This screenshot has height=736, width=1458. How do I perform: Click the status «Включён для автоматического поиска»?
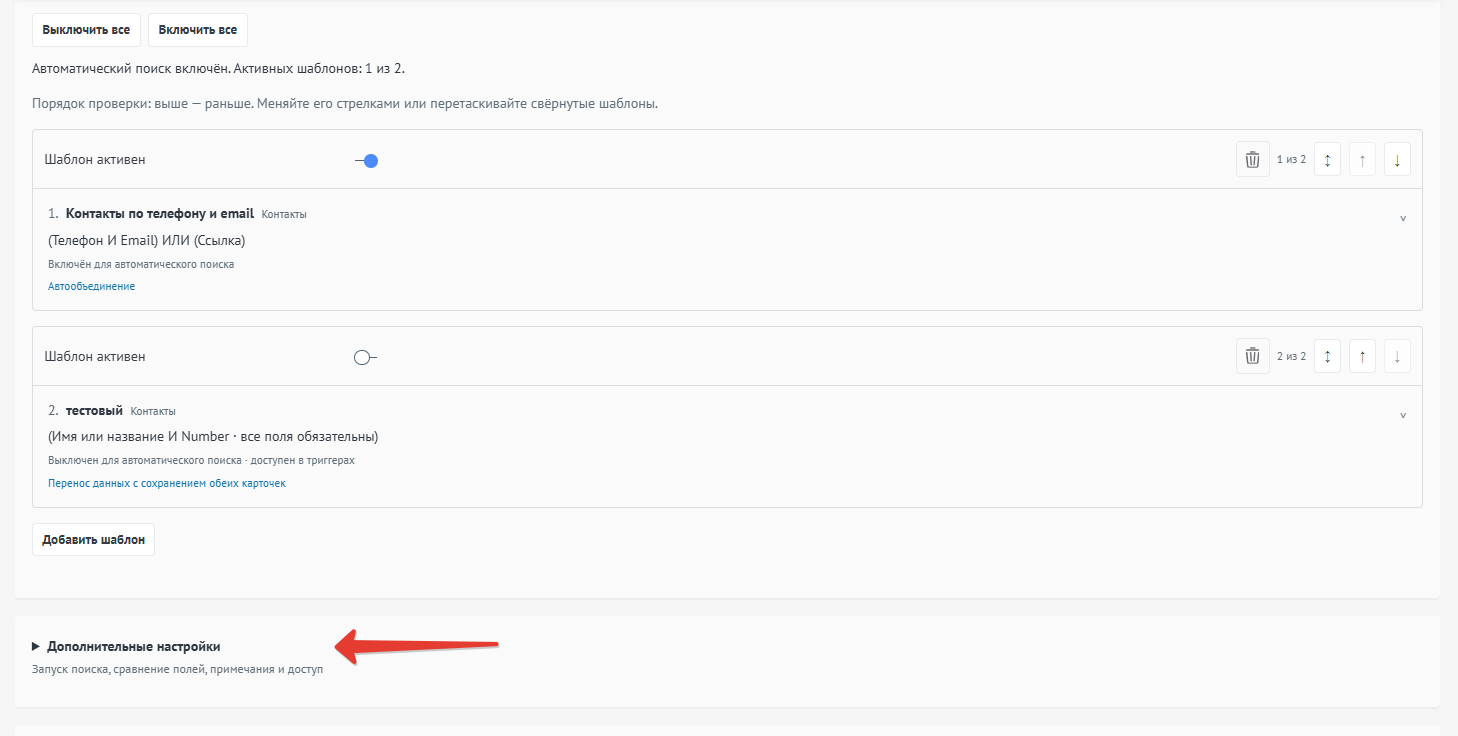click(141, 264)
